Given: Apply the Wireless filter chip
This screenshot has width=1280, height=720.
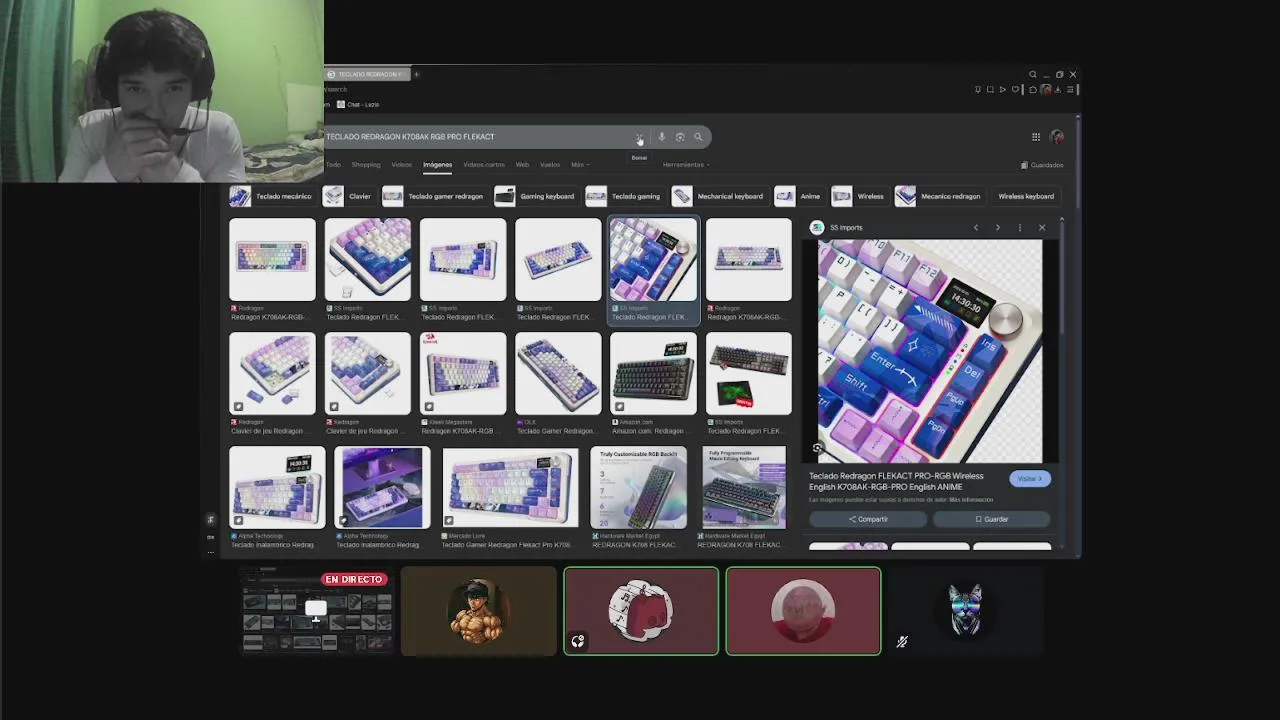Looking at the screenshot, I should click(x=859, y=196).
